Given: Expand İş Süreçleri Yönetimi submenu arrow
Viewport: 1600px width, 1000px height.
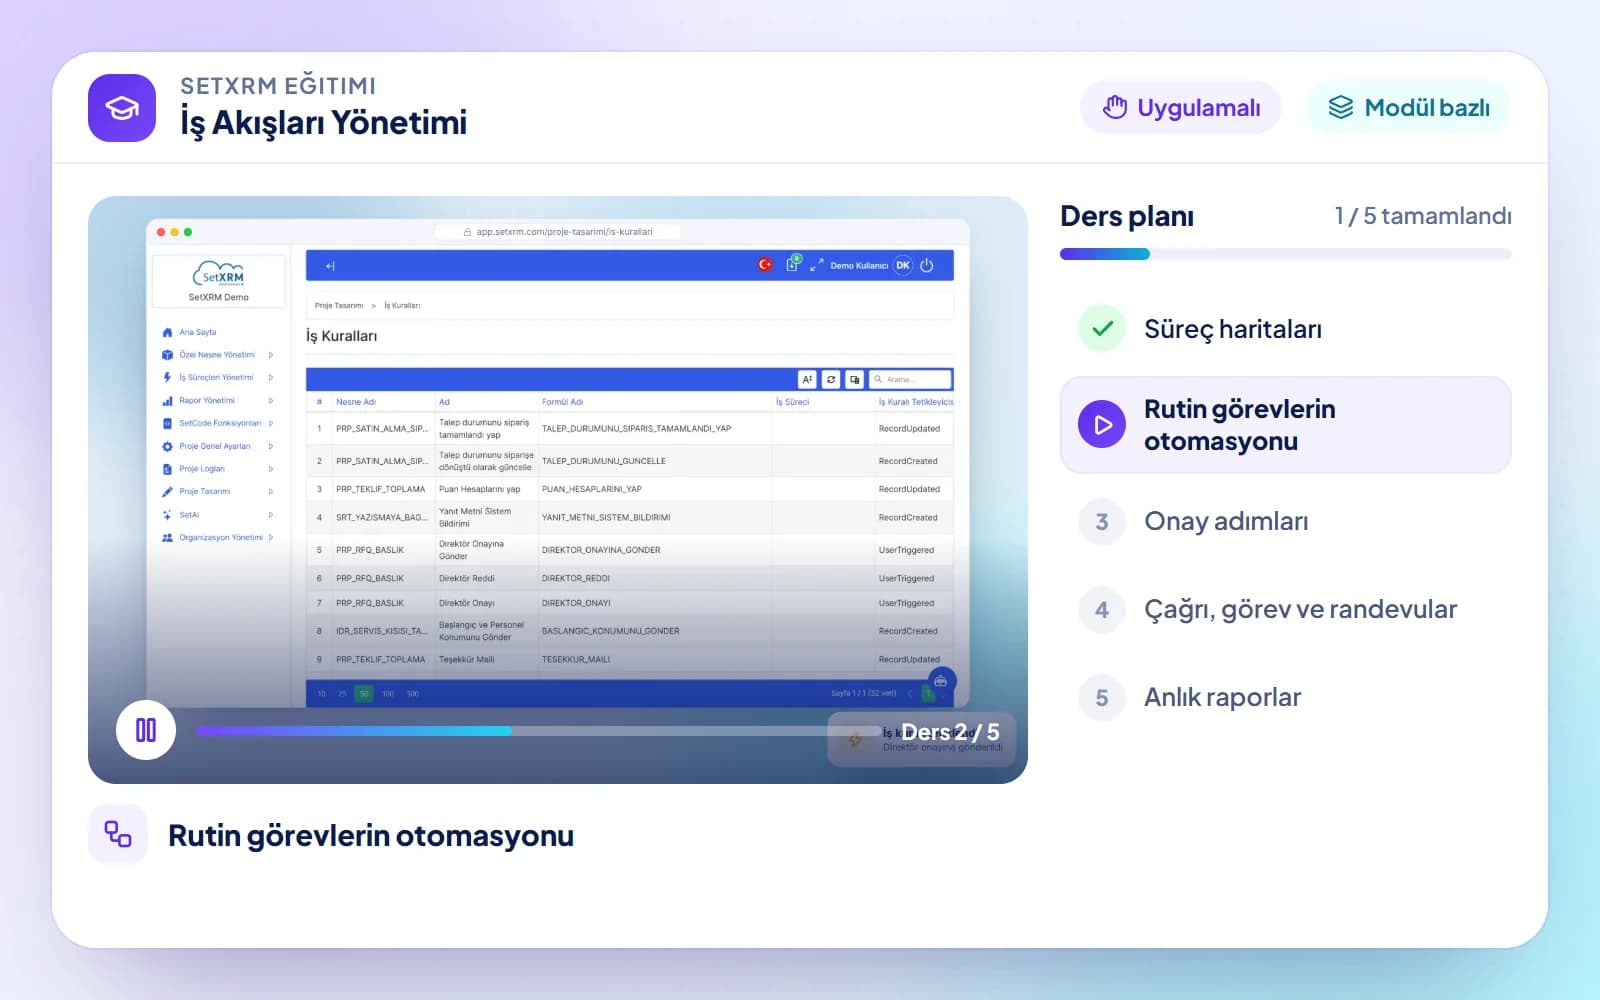Looking at the screenshot, I should (271, 378).
